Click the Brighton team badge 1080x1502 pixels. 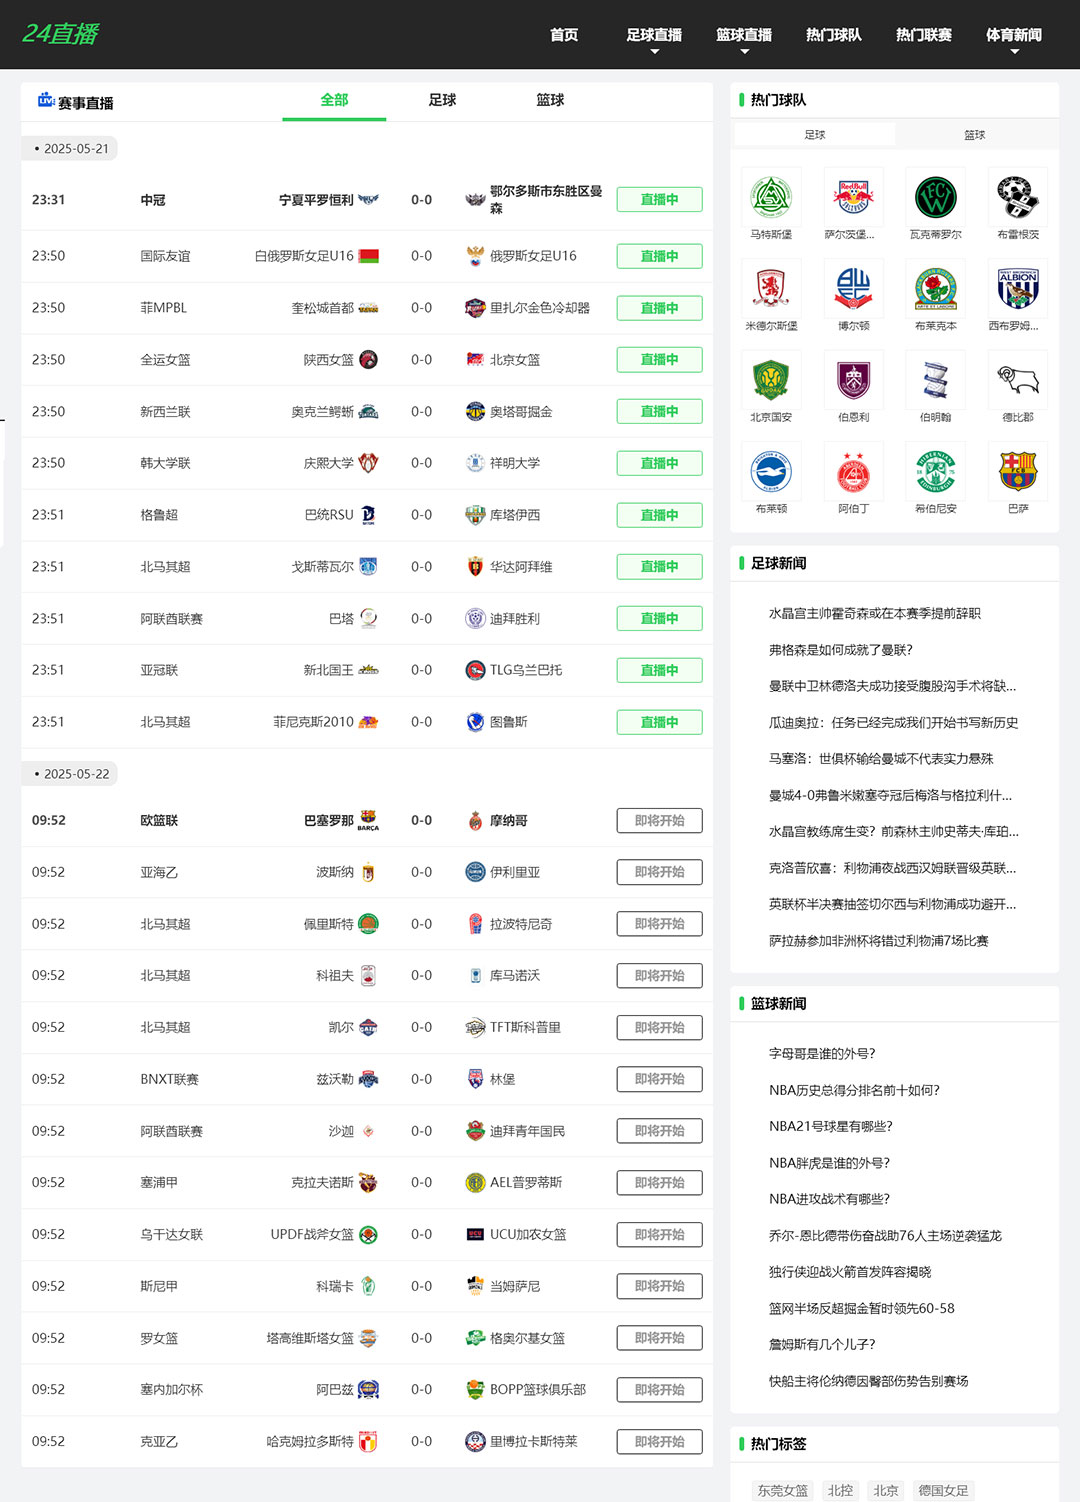point(771,472)
